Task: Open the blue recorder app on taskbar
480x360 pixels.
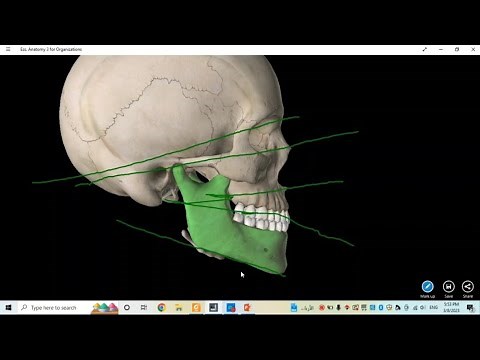Action: [231, 307]
